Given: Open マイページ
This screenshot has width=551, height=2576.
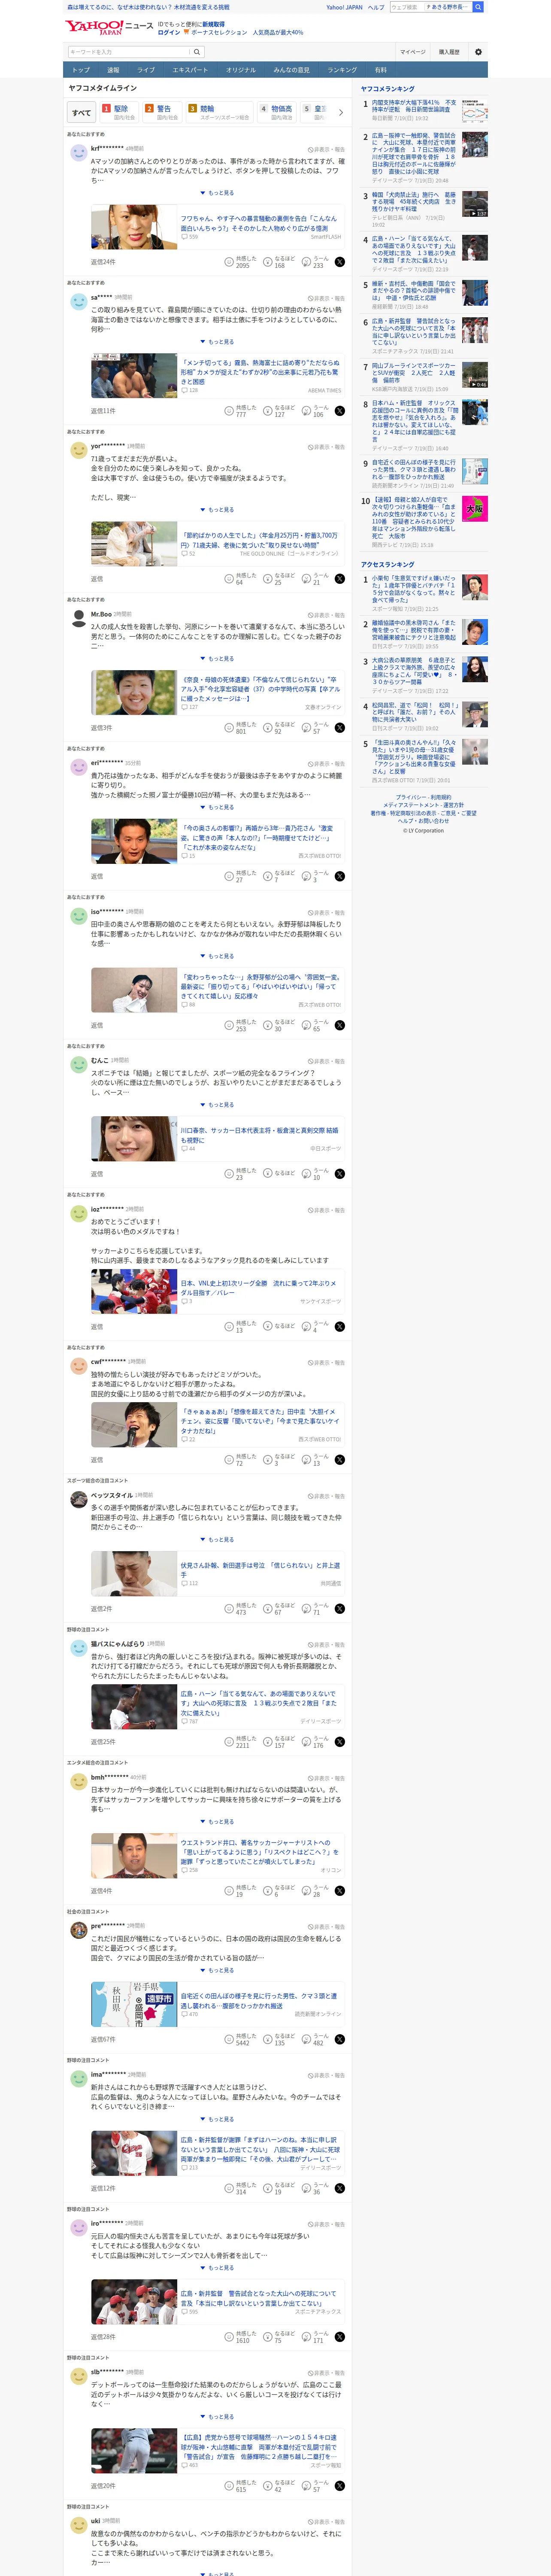Looking at the screenshot, I should pyautogui.click(x=413, y=52).
